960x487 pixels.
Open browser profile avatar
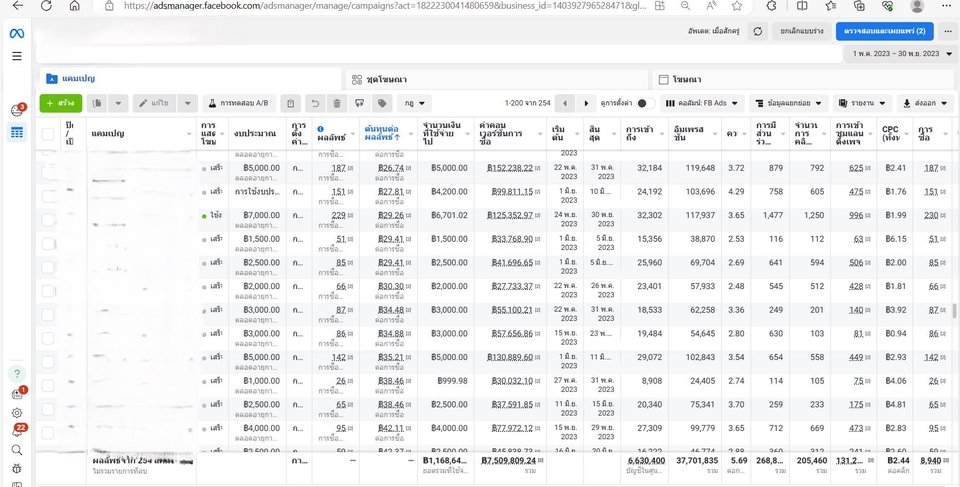[x=917, y=6]
